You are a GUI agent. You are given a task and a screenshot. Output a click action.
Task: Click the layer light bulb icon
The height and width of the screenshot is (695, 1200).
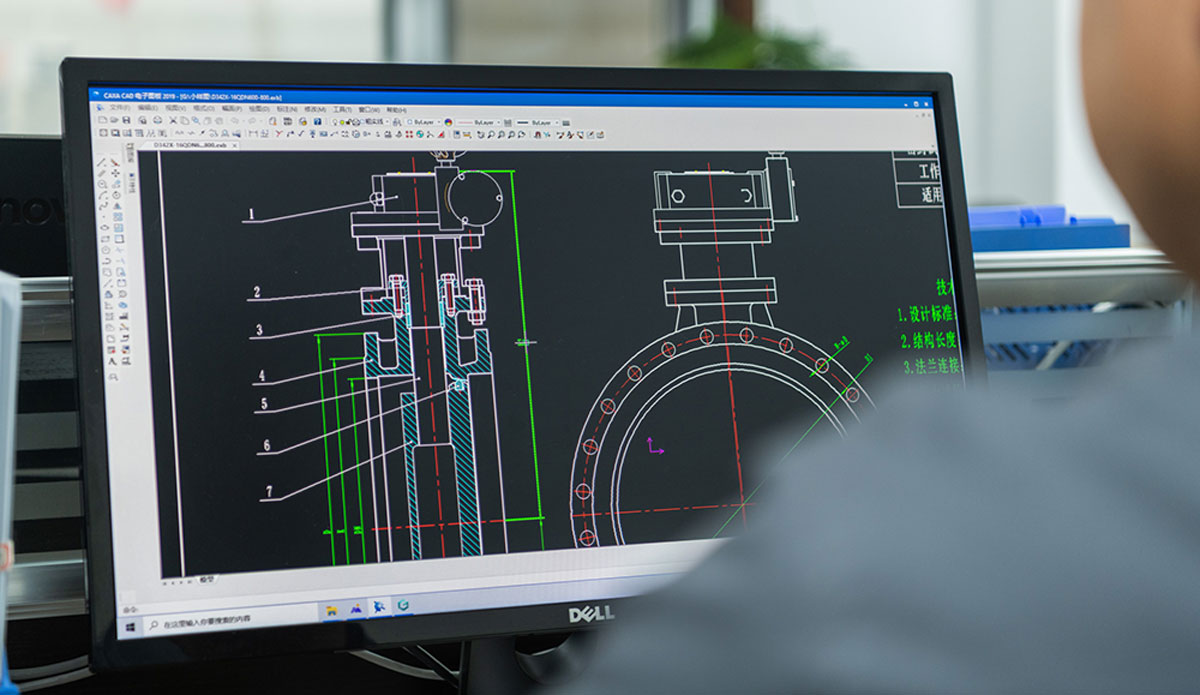coord(335,123)
